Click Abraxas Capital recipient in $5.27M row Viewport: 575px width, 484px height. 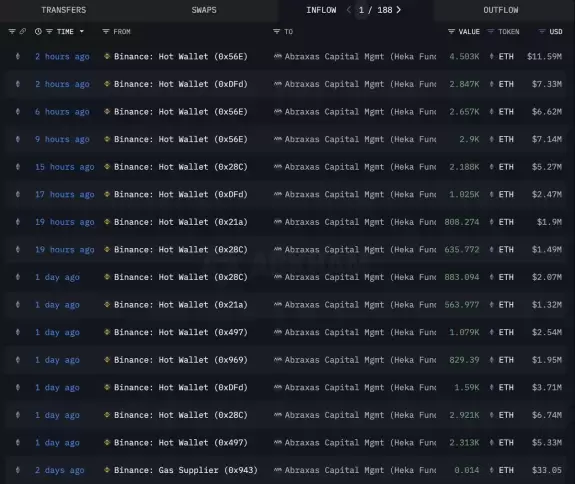360,167
